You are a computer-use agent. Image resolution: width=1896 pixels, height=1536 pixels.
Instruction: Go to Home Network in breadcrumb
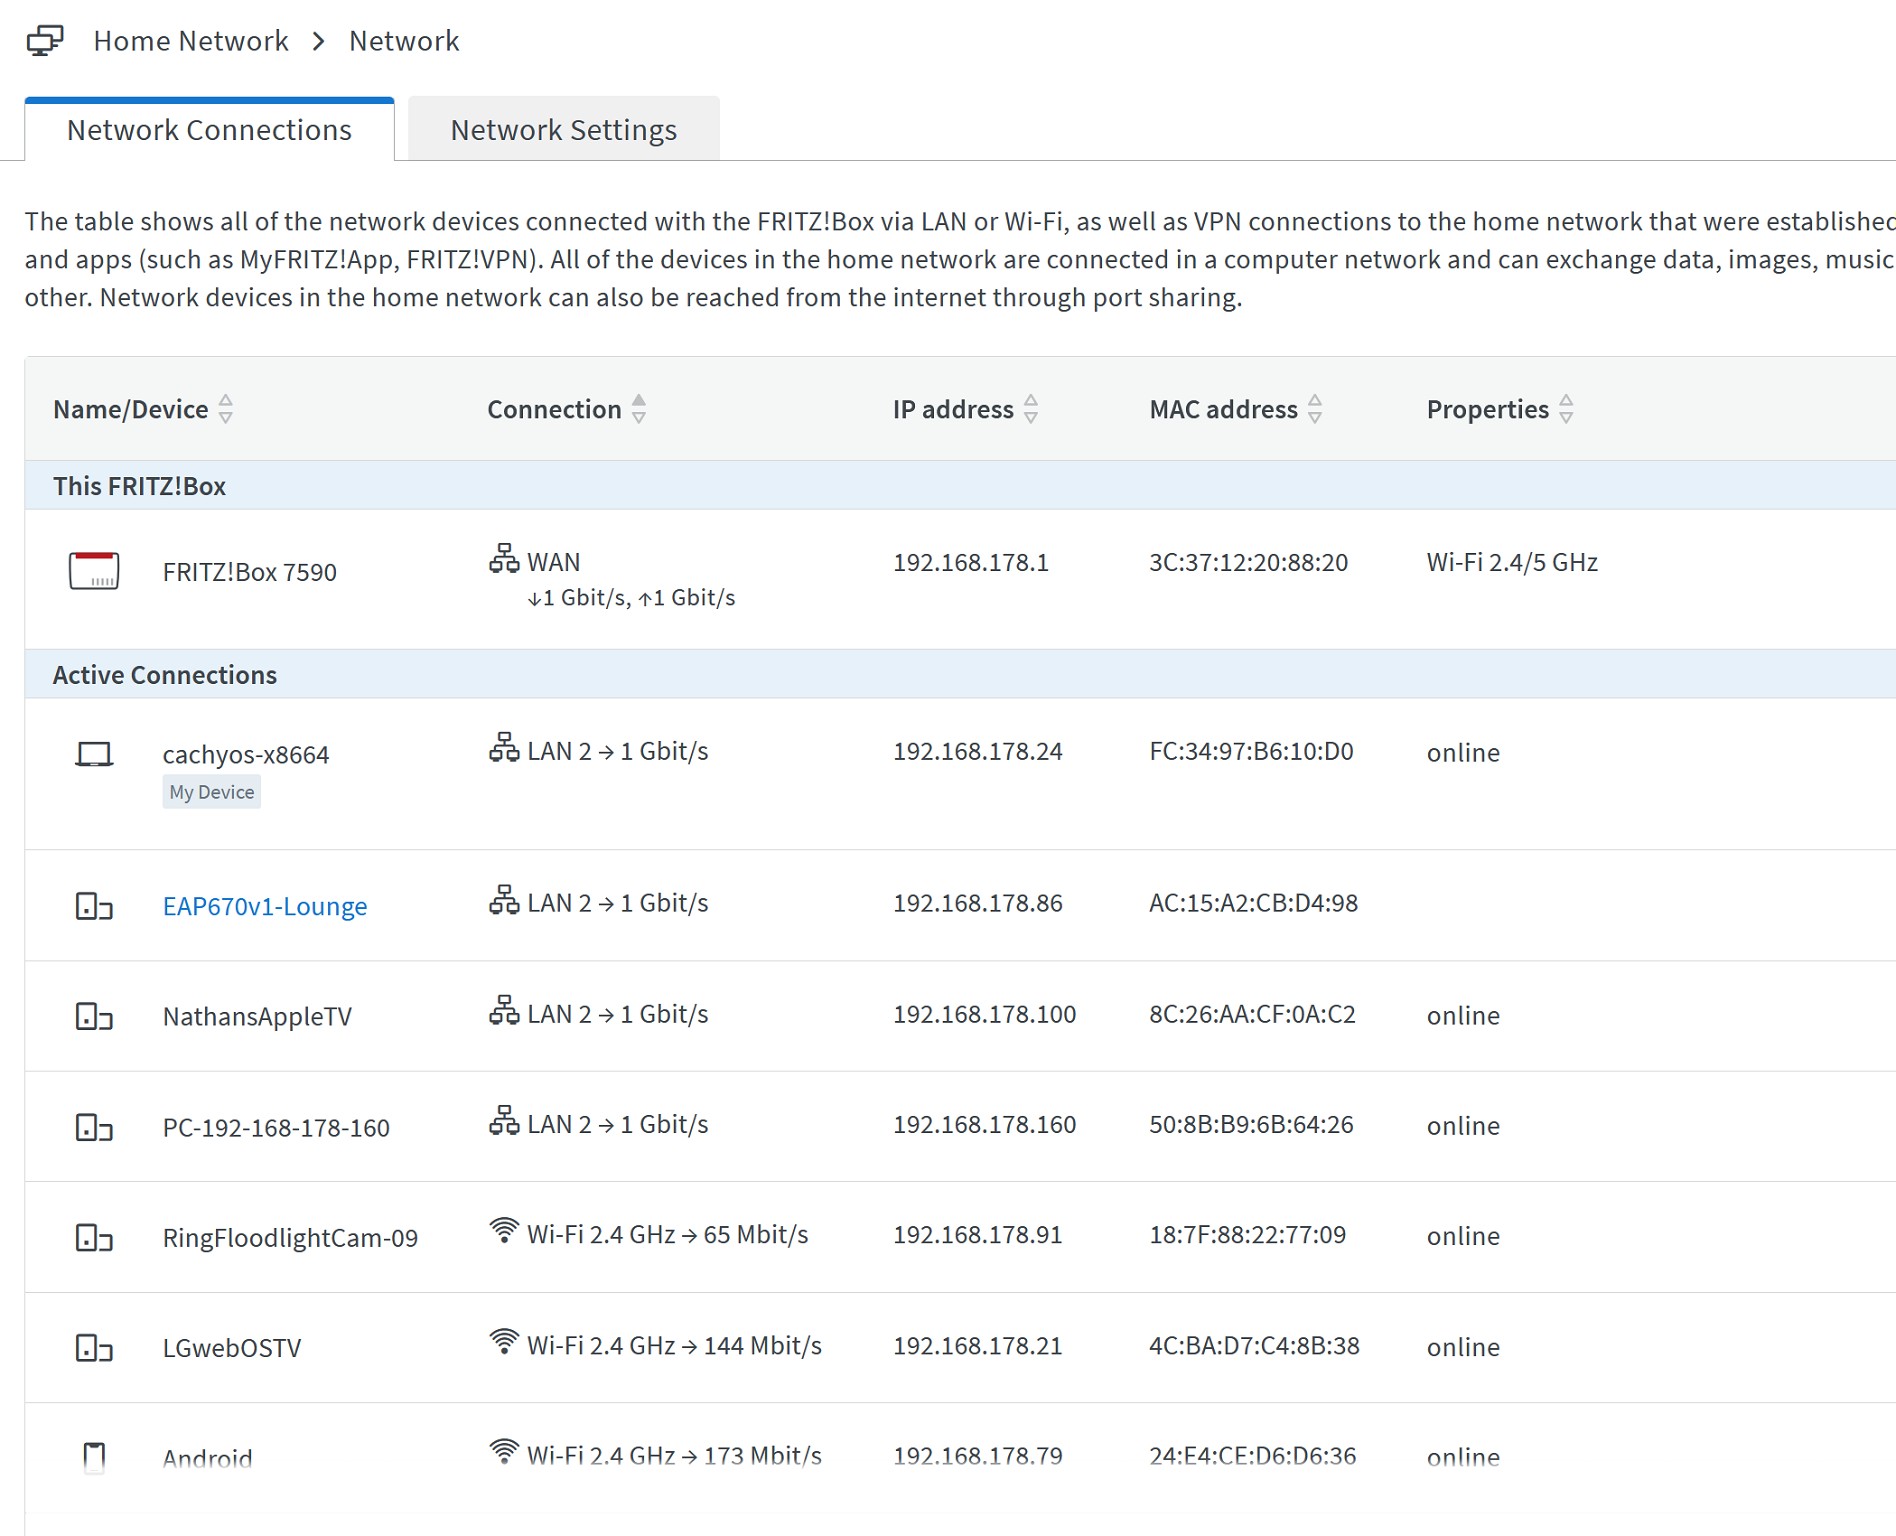point(191,41)
